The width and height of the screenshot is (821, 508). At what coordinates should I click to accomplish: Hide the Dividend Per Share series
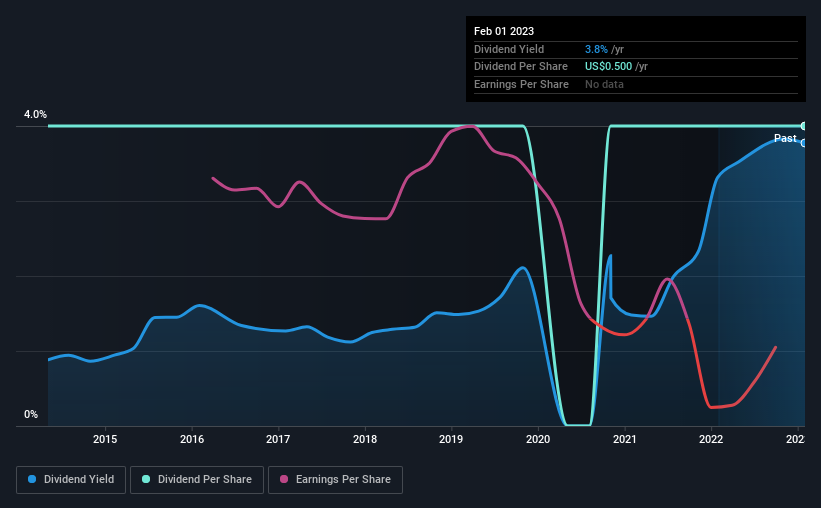pyautogui.click(x=204, y=480)
